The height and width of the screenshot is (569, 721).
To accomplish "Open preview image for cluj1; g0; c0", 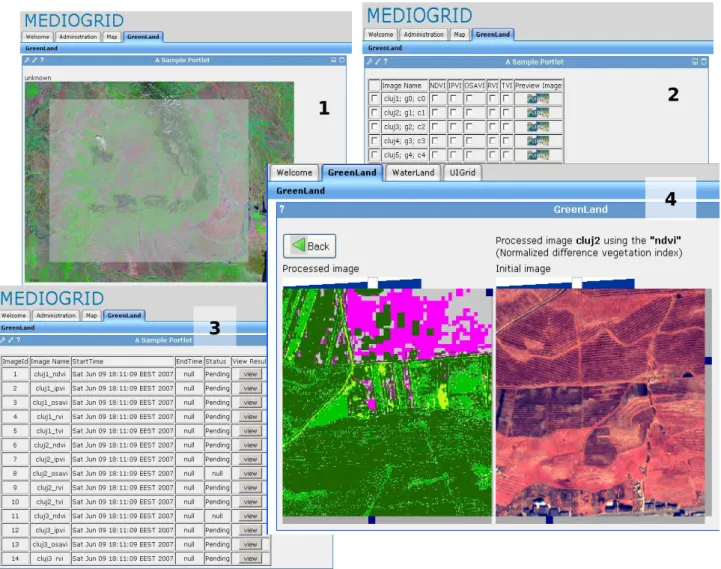I will click(538, 98).
